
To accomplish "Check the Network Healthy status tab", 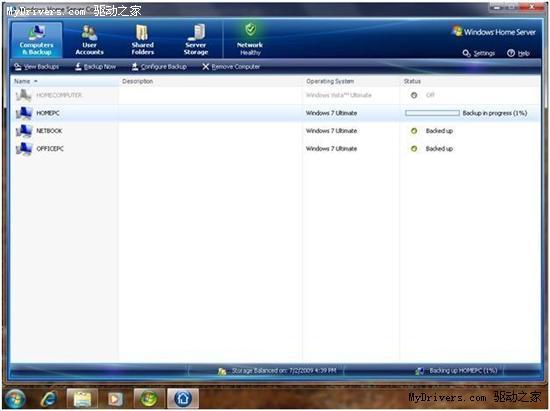I will tap(250, 40).
